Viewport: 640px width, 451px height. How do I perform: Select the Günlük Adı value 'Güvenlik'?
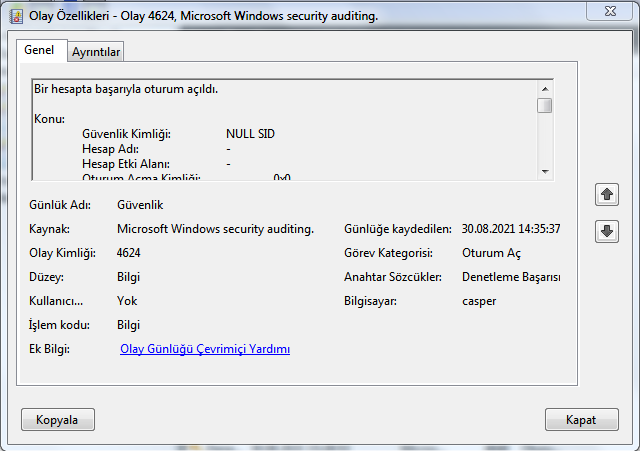142,205
